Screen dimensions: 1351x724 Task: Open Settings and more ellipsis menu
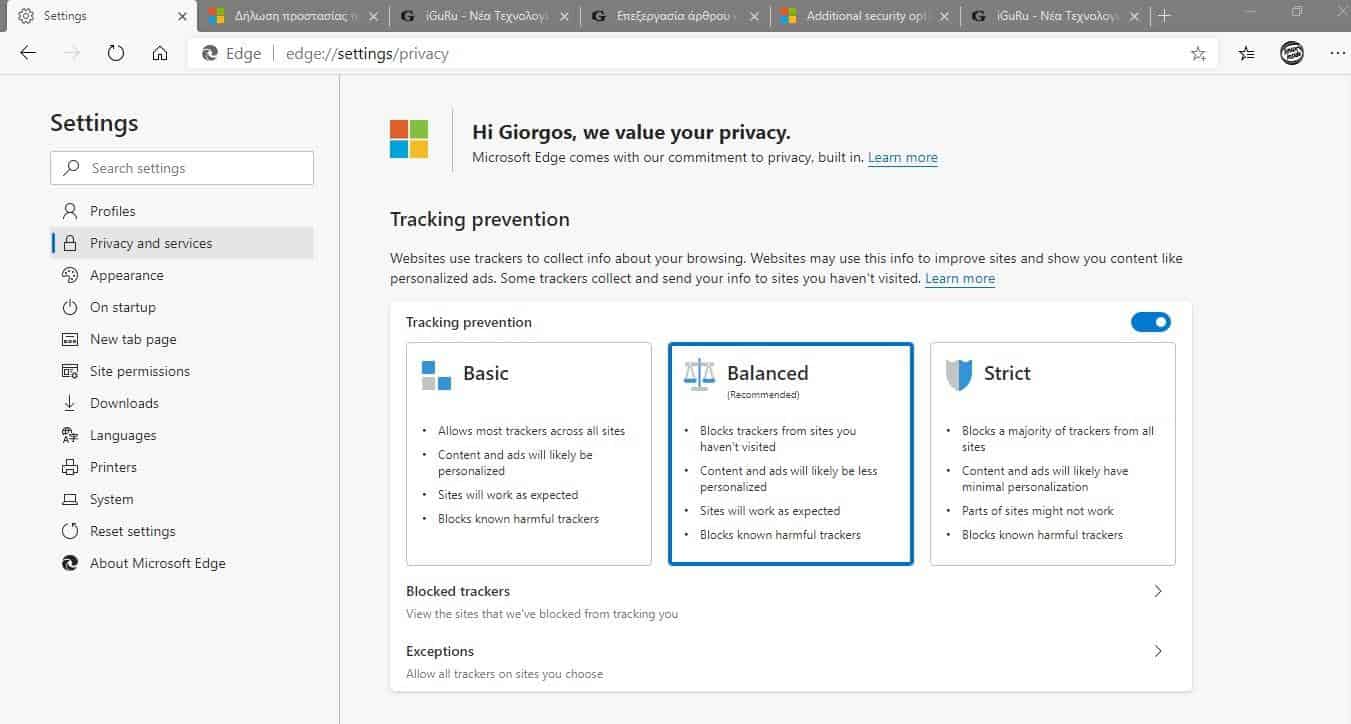pos(1337,54)
